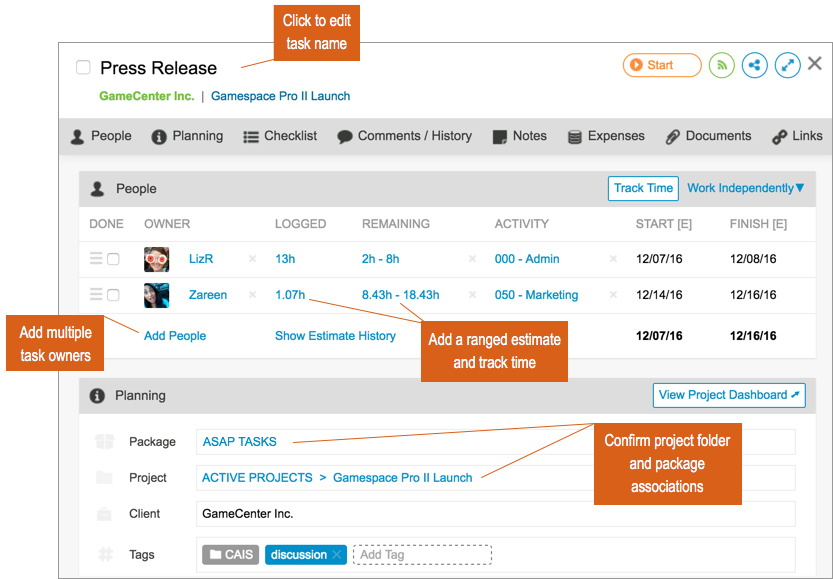
Task: Click the expand fullscreen arrows icon
Action: (788, 65)
